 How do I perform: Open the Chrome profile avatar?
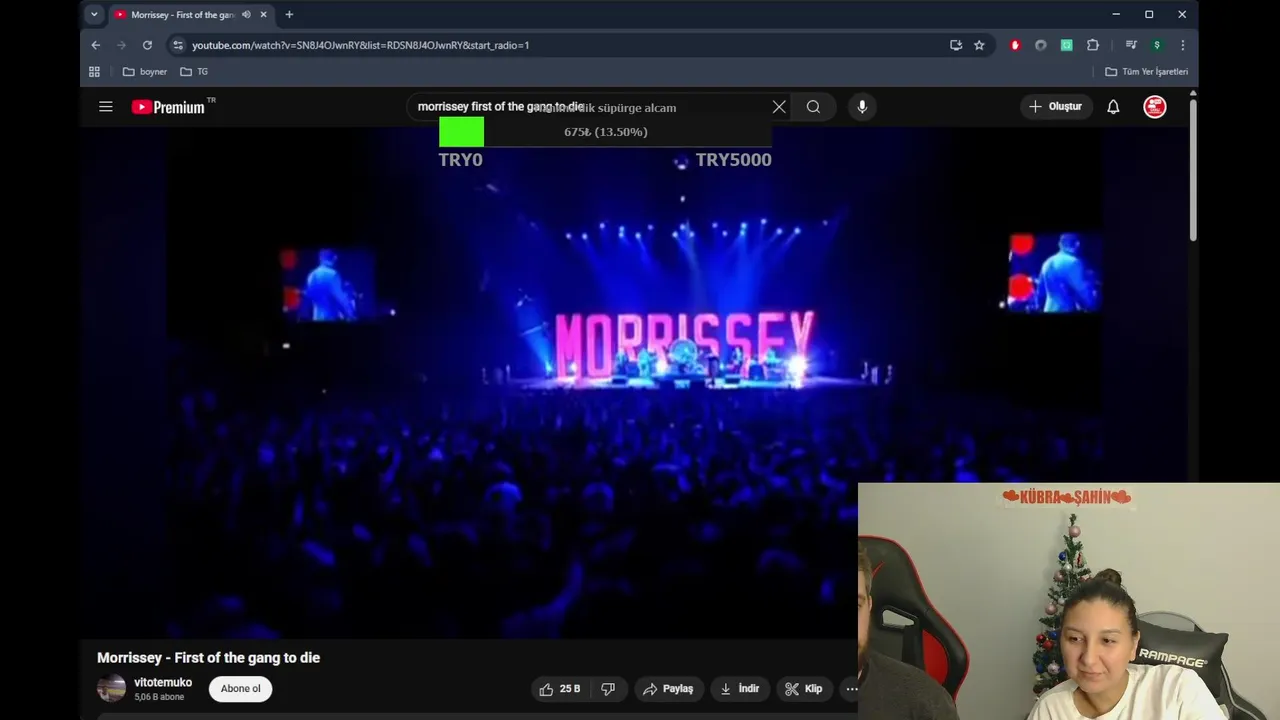(1157, 45)
